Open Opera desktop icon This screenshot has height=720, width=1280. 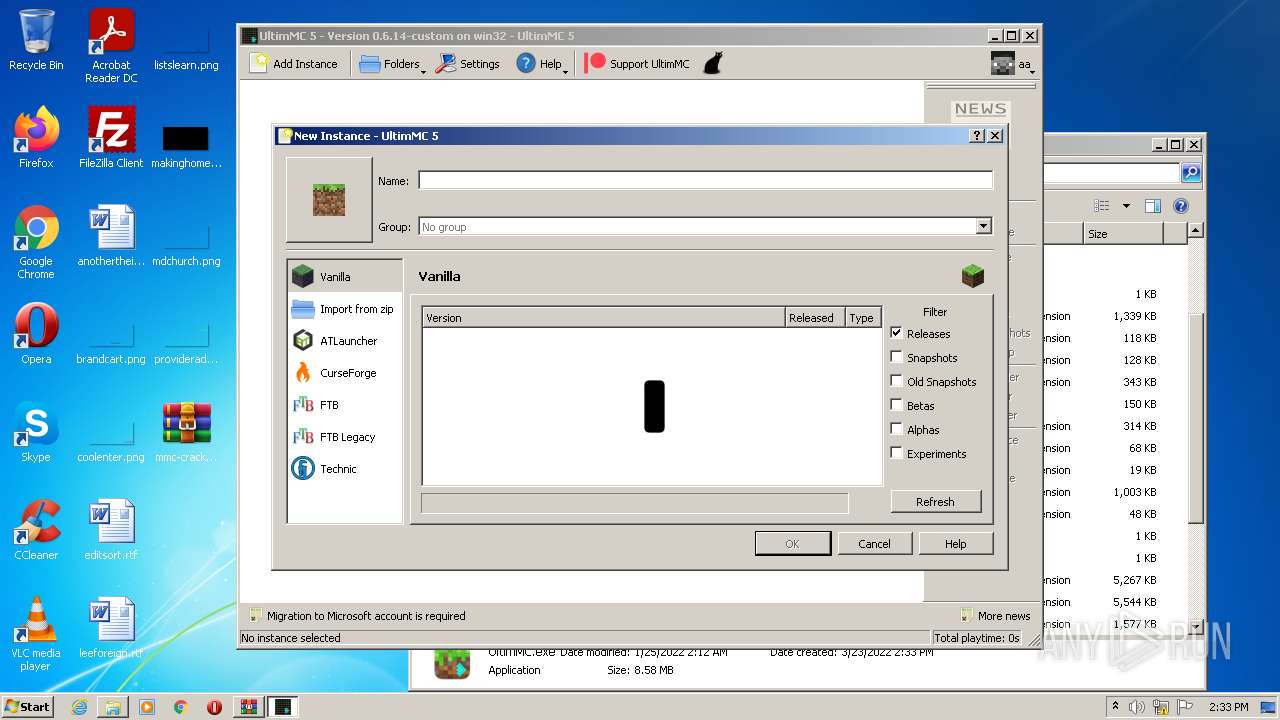point(36,334)
